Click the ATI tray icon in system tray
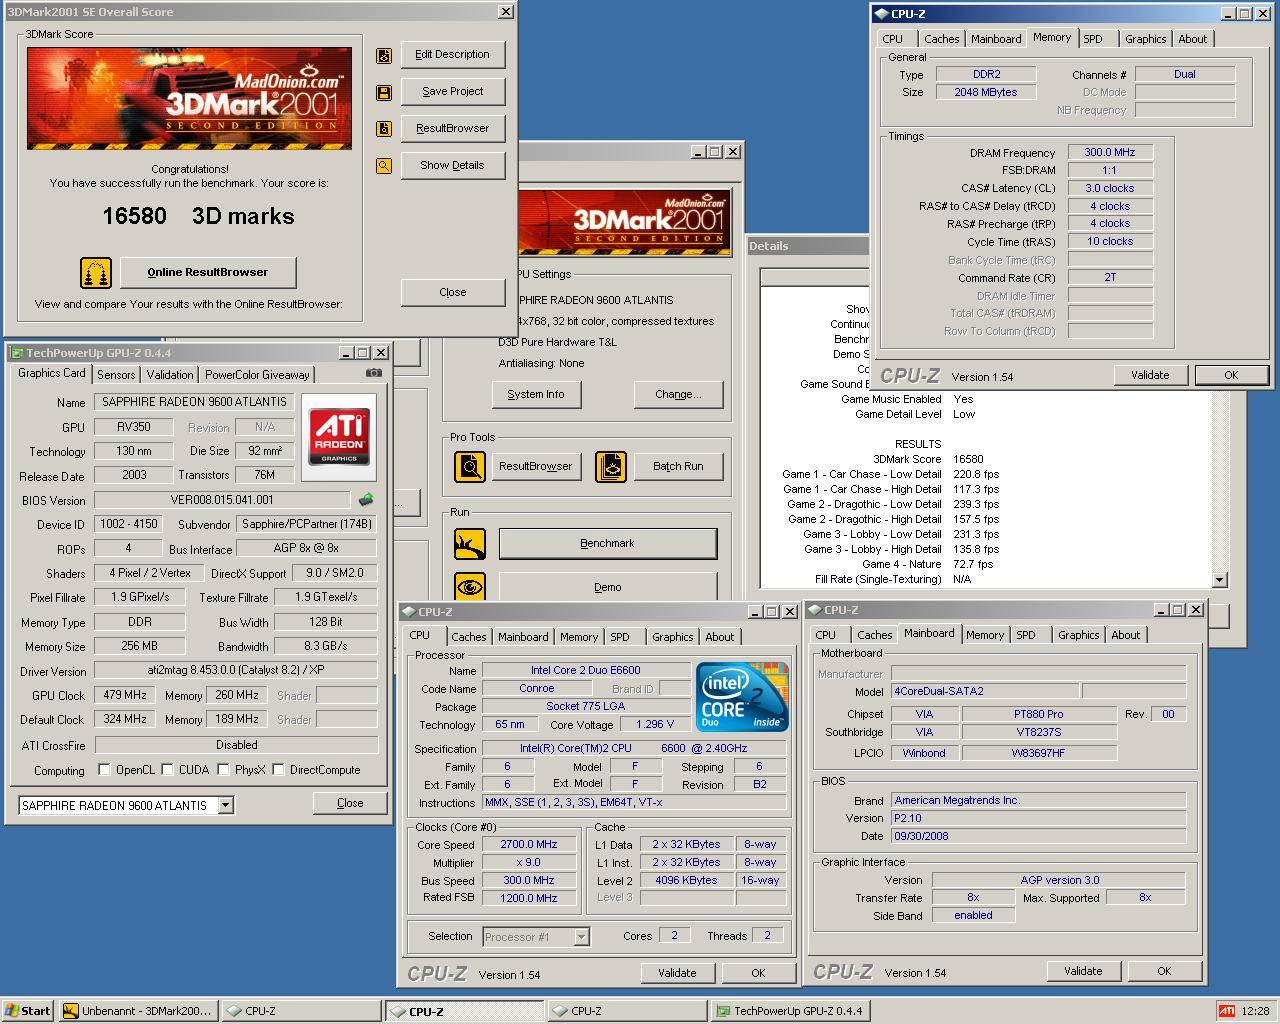The image size is (1280, 1024). pos(1226,1011)
